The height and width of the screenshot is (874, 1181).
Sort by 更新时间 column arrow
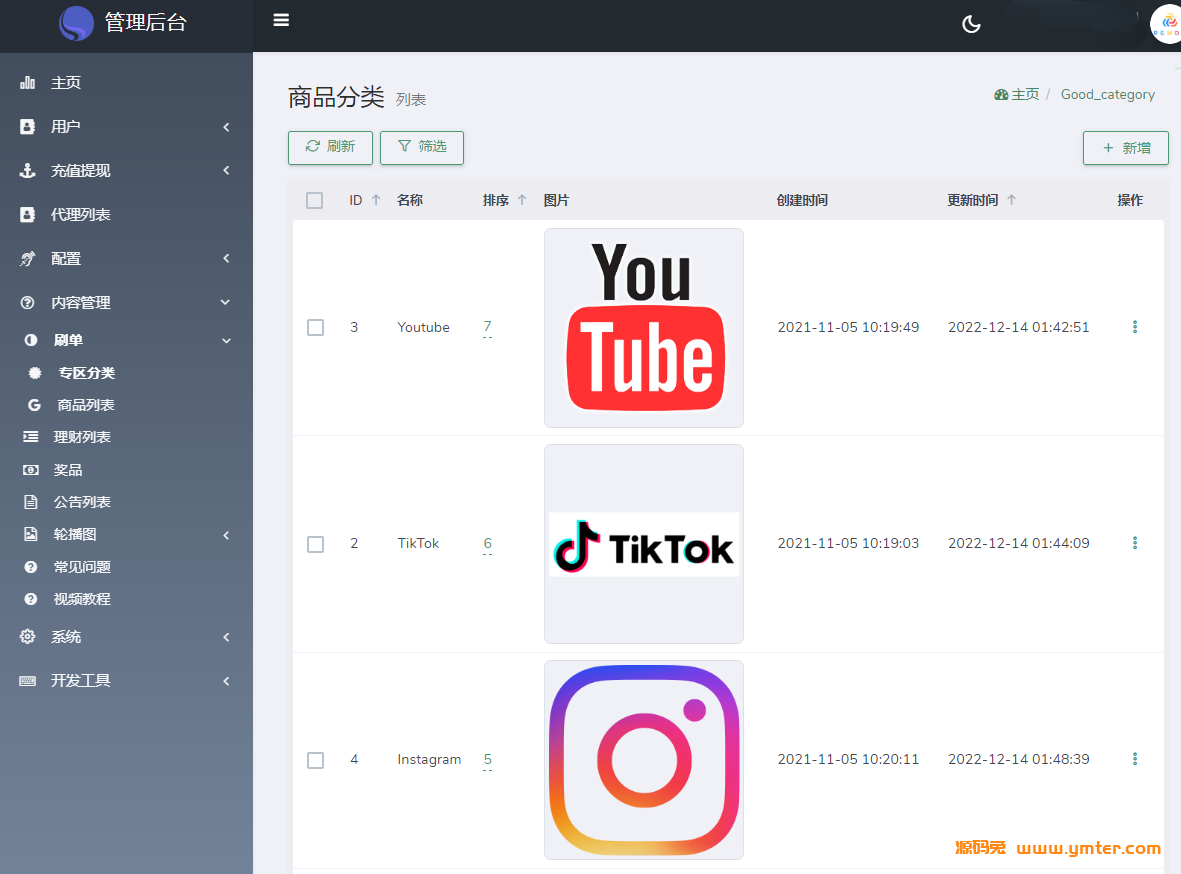pos(1012,200)
